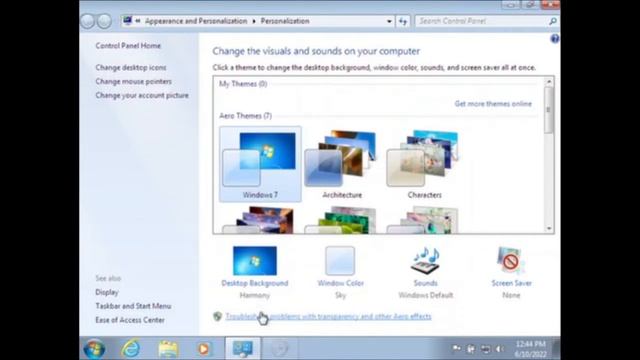Click the volume speaker tray icon
The image size is (640, 360).
point(499,349)
